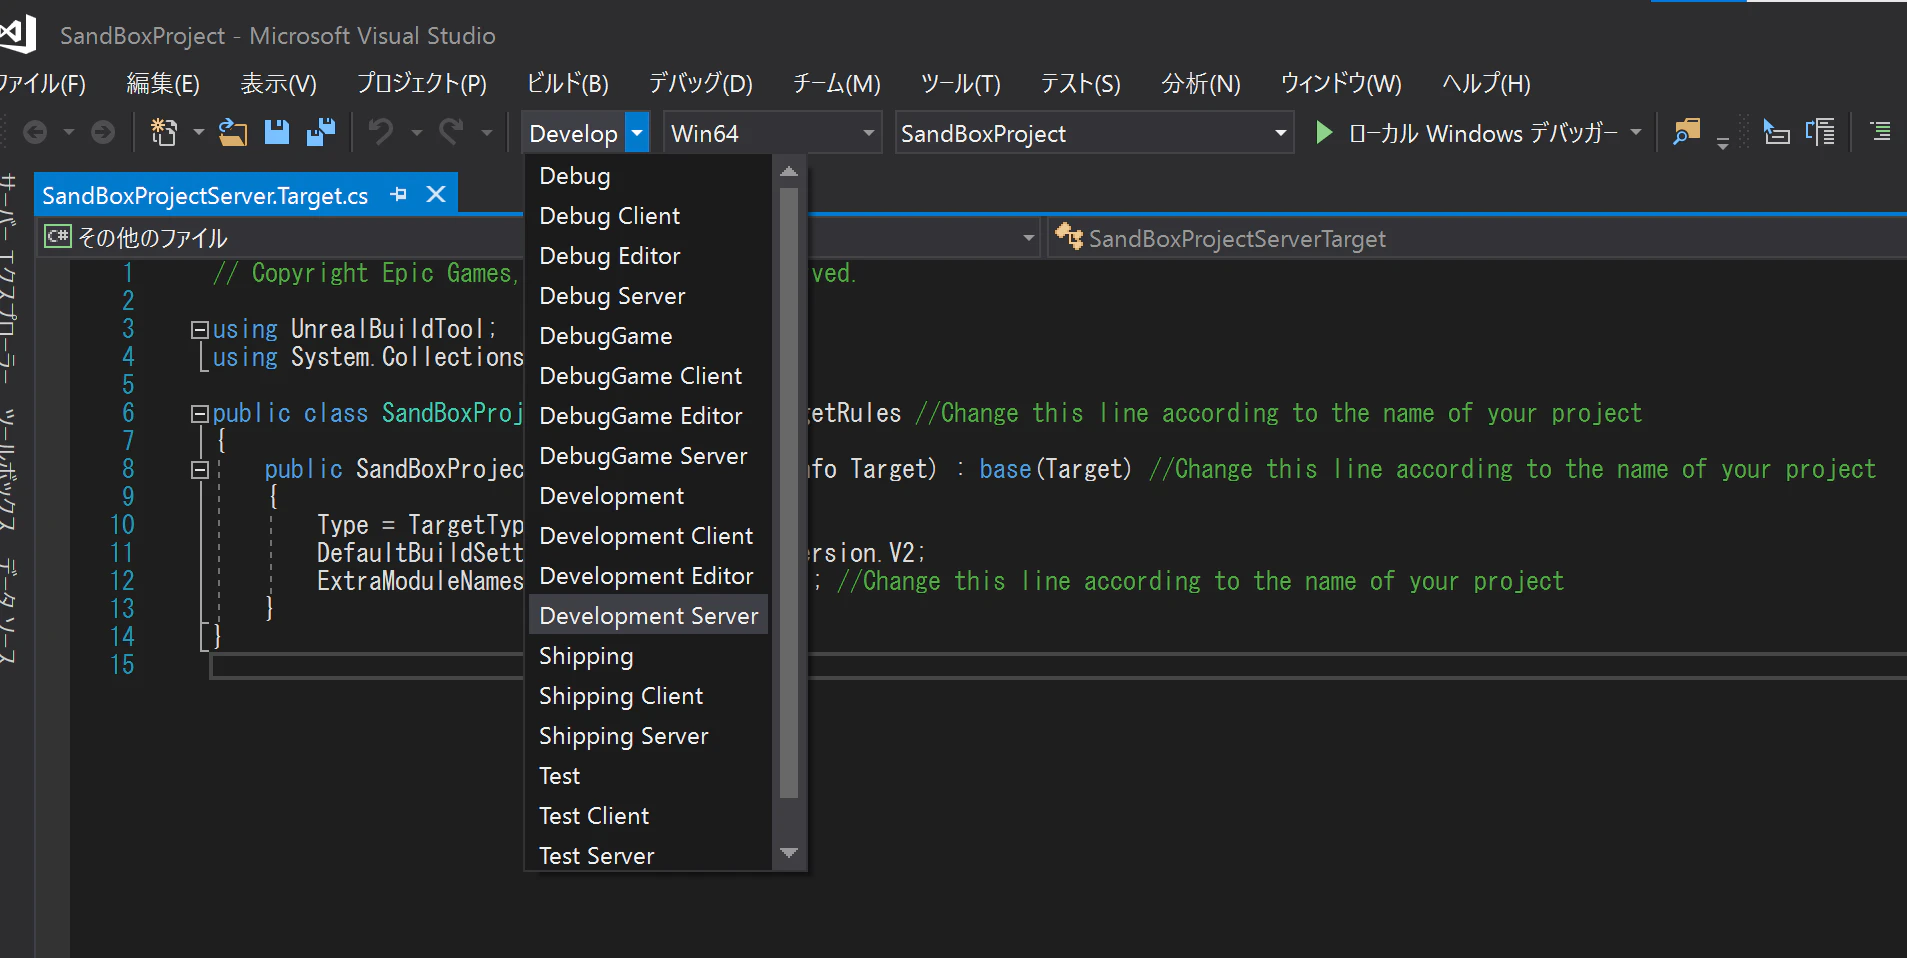
Task: Collapse the using directives block
Action: (200, 329)
